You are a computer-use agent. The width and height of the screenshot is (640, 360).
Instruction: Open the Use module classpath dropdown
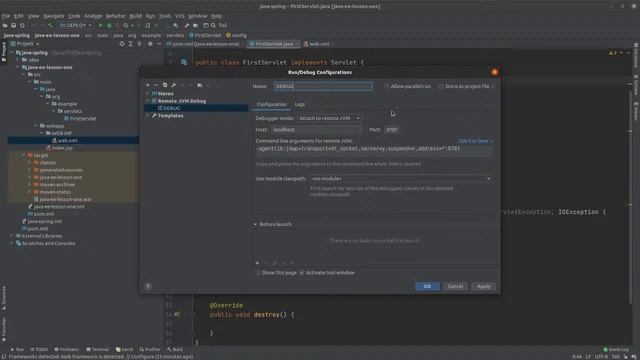[x=401, y=179]
